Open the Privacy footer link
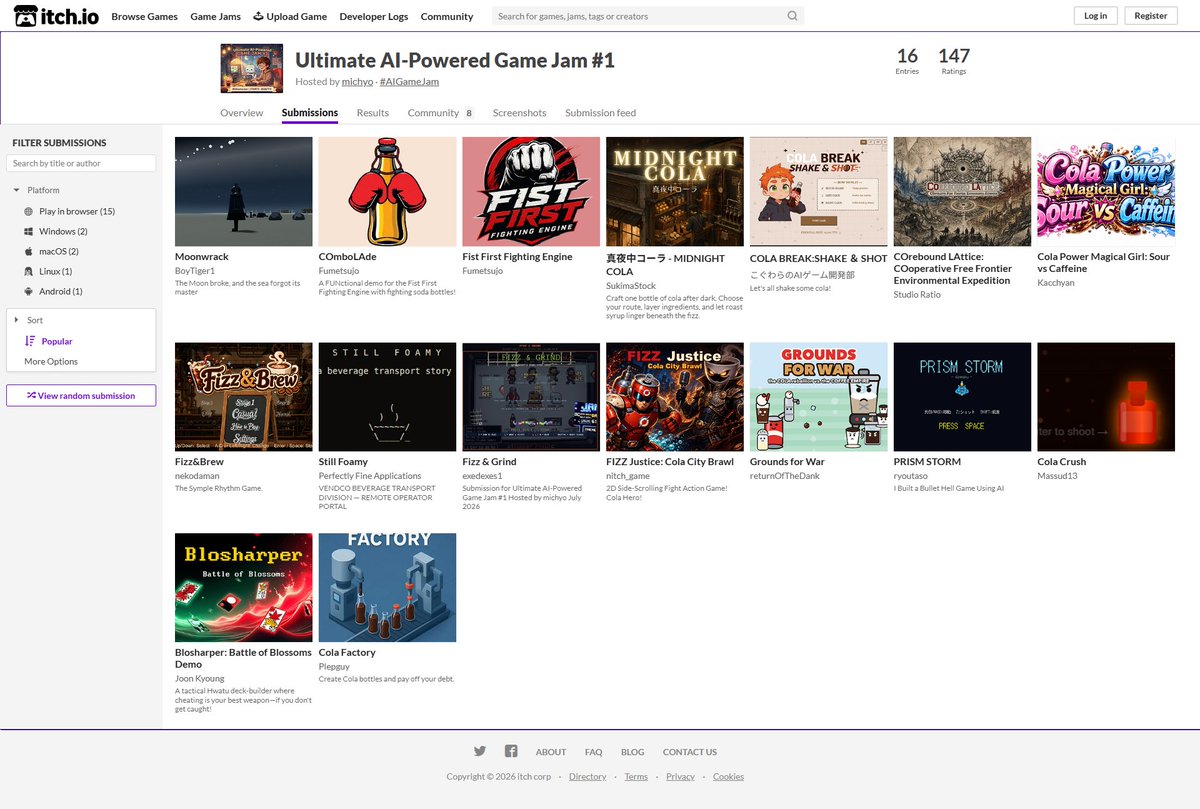Screen dimensions: 1200x809 [680, 776]
